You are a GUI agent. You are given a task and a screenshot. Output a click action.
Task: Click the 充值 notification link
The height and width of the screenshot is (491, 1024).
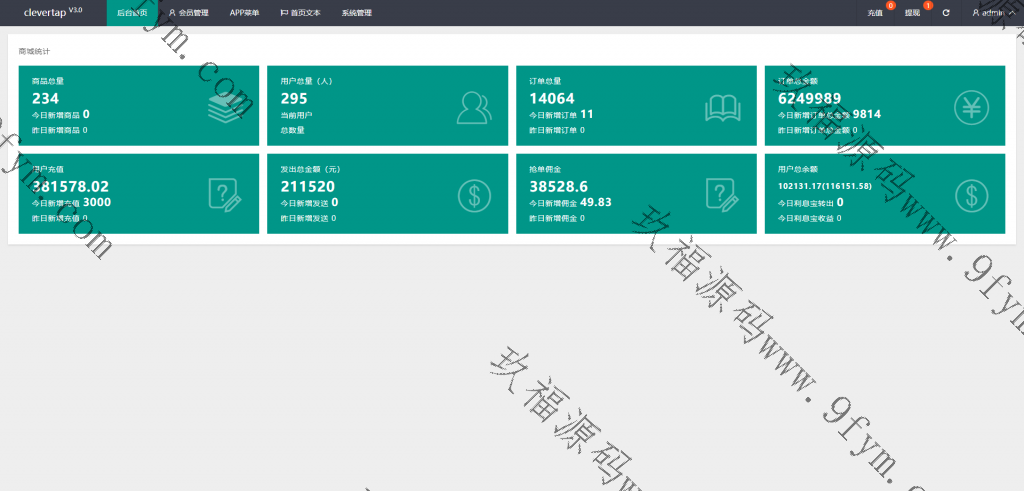[x=875, y=13]
